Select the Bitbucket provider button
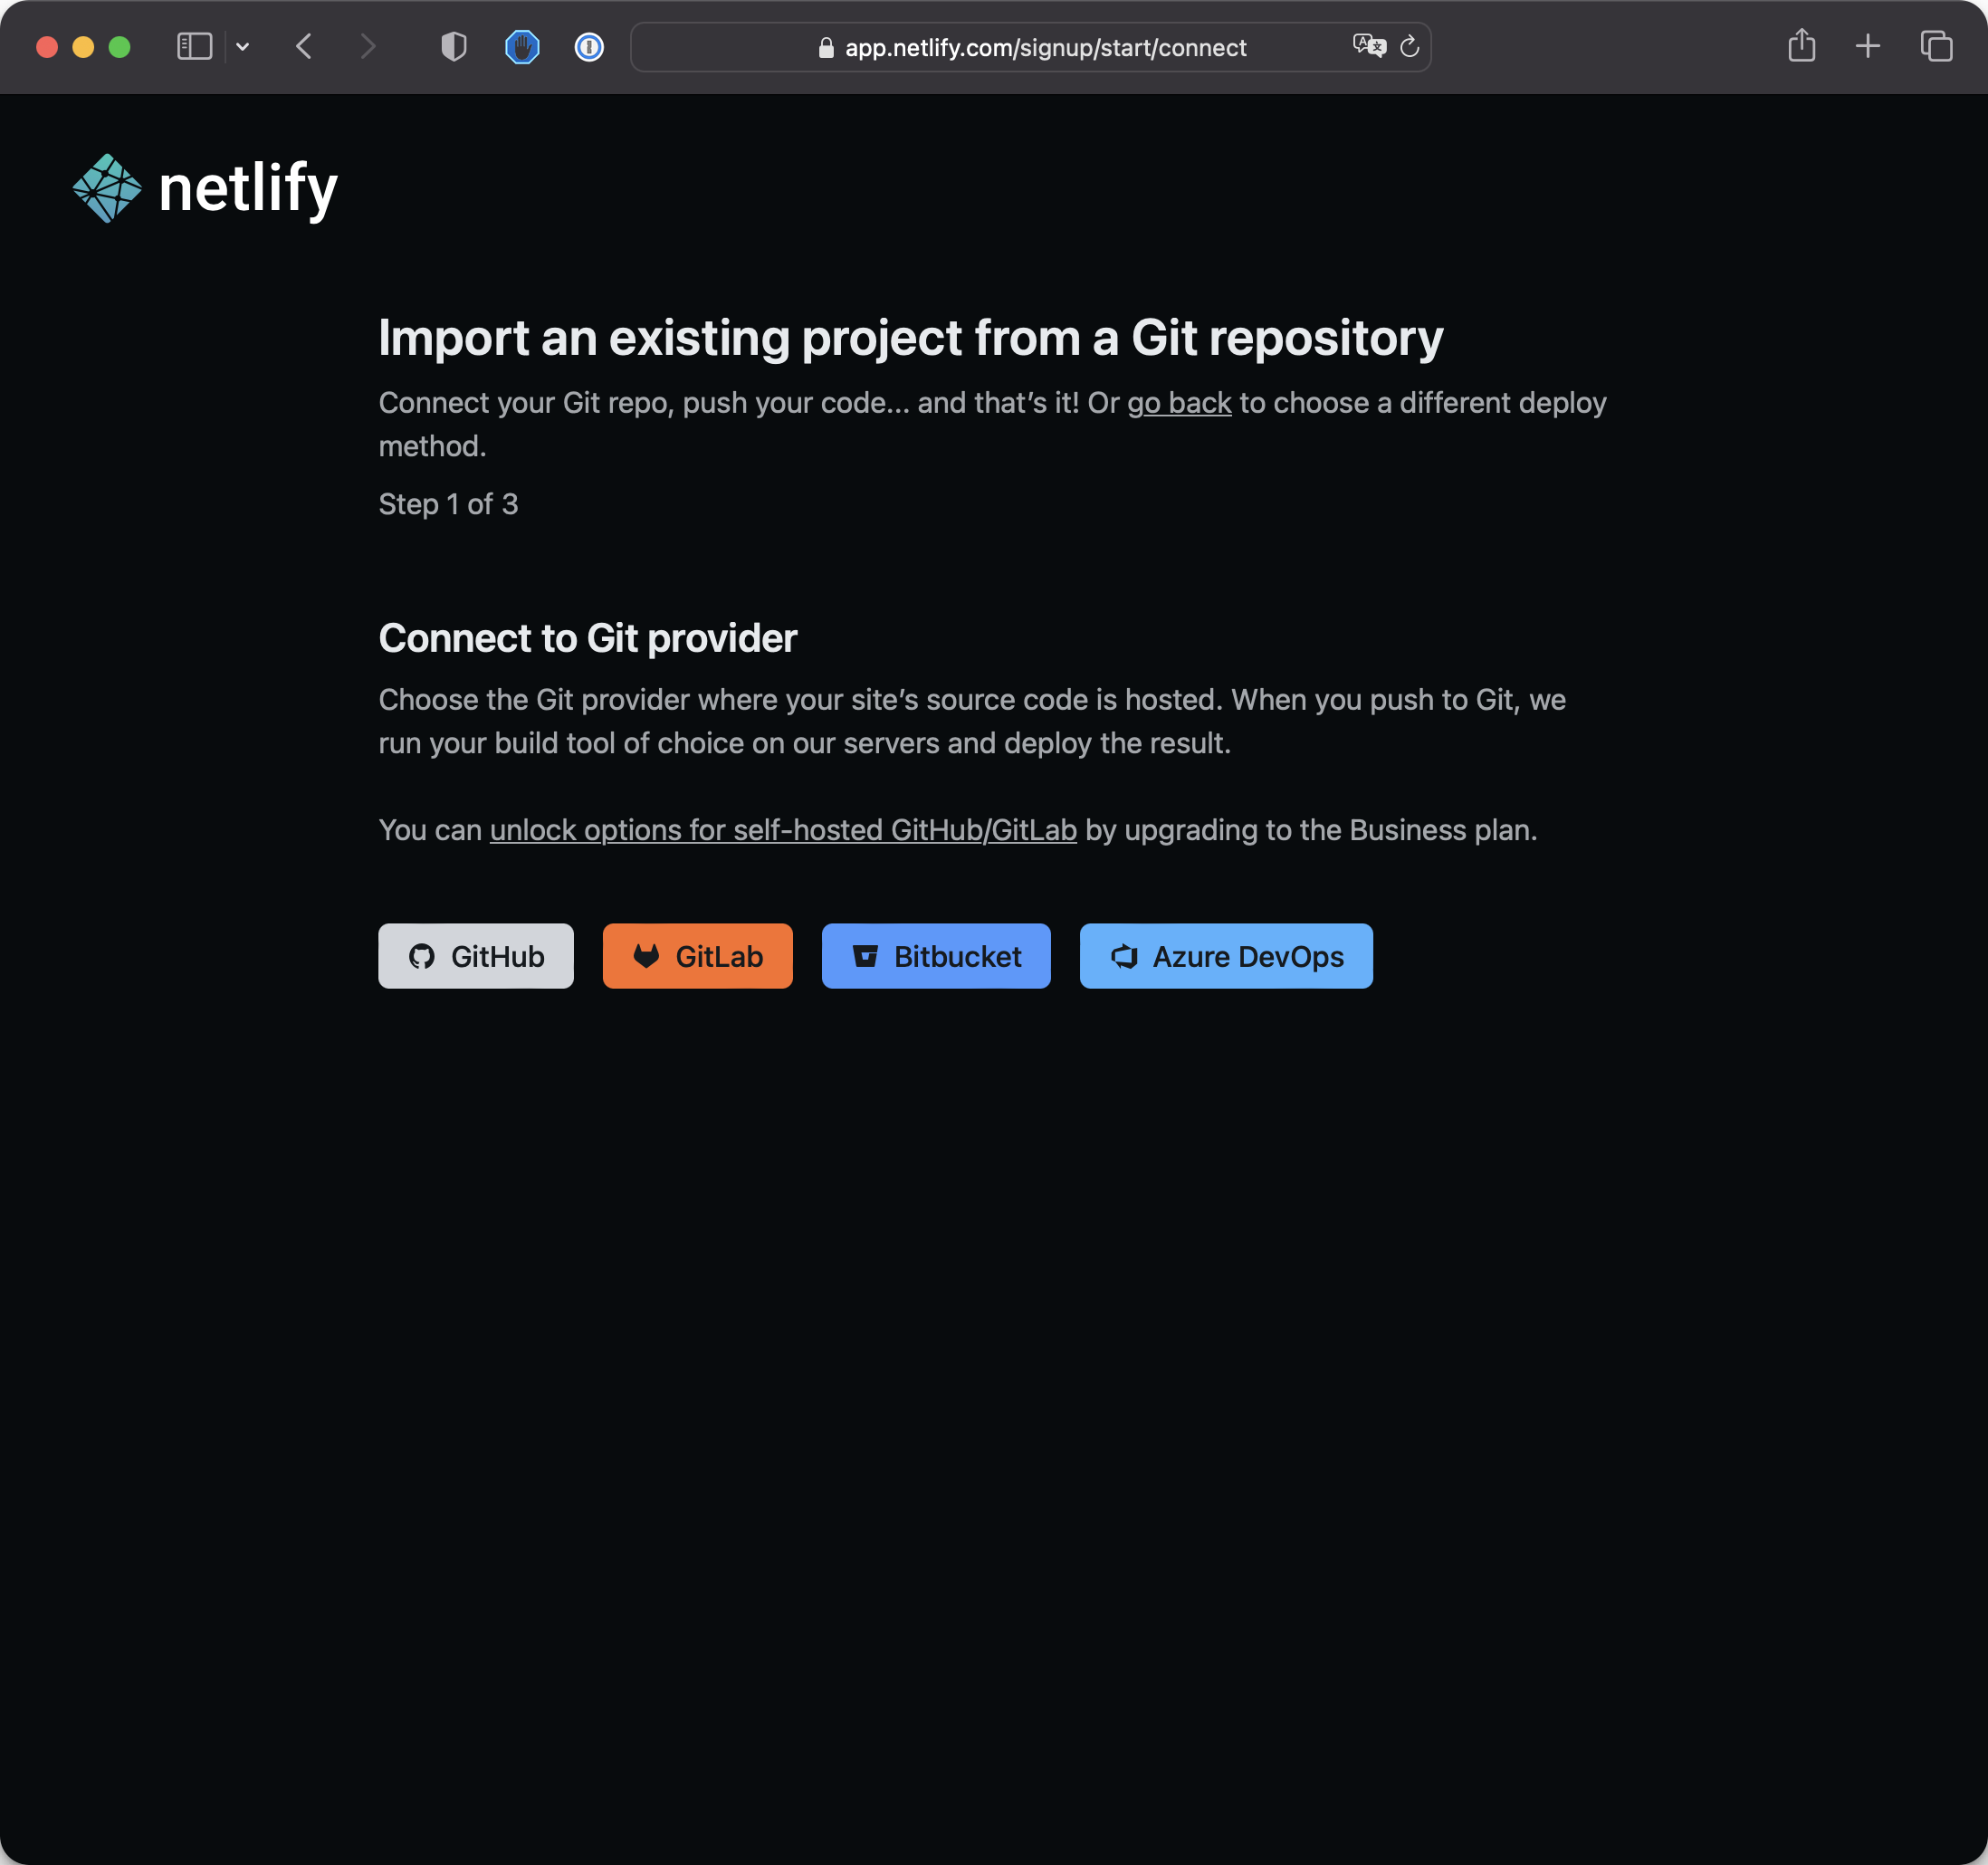The image size is (1988, 1865). (x=935, y=956)
